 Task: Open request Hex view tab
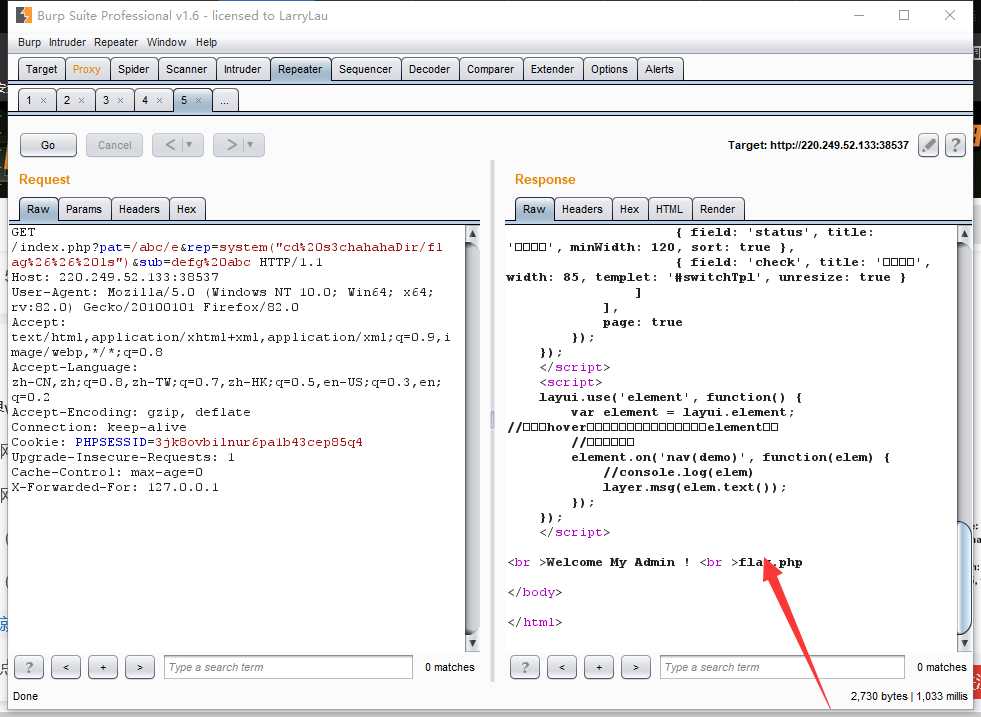[x=186, y=209]
